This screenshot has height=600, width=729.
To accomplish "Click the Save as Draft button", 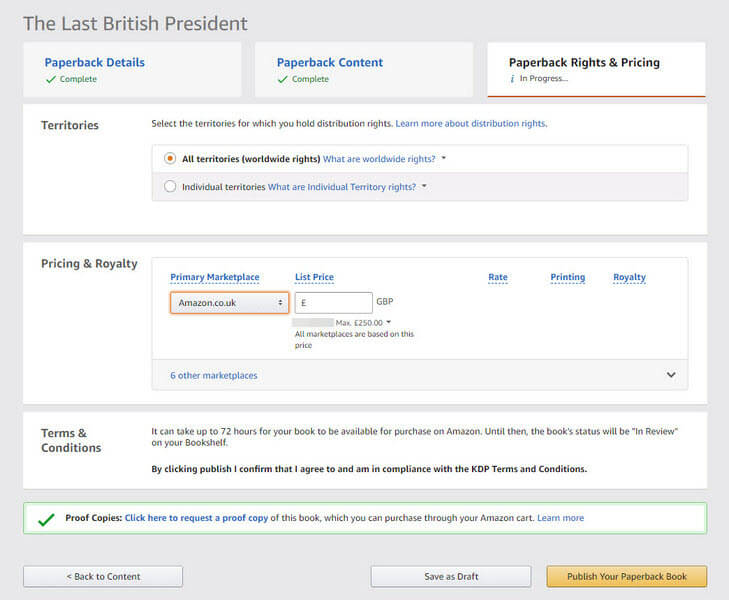I will (x=451, y=576).
